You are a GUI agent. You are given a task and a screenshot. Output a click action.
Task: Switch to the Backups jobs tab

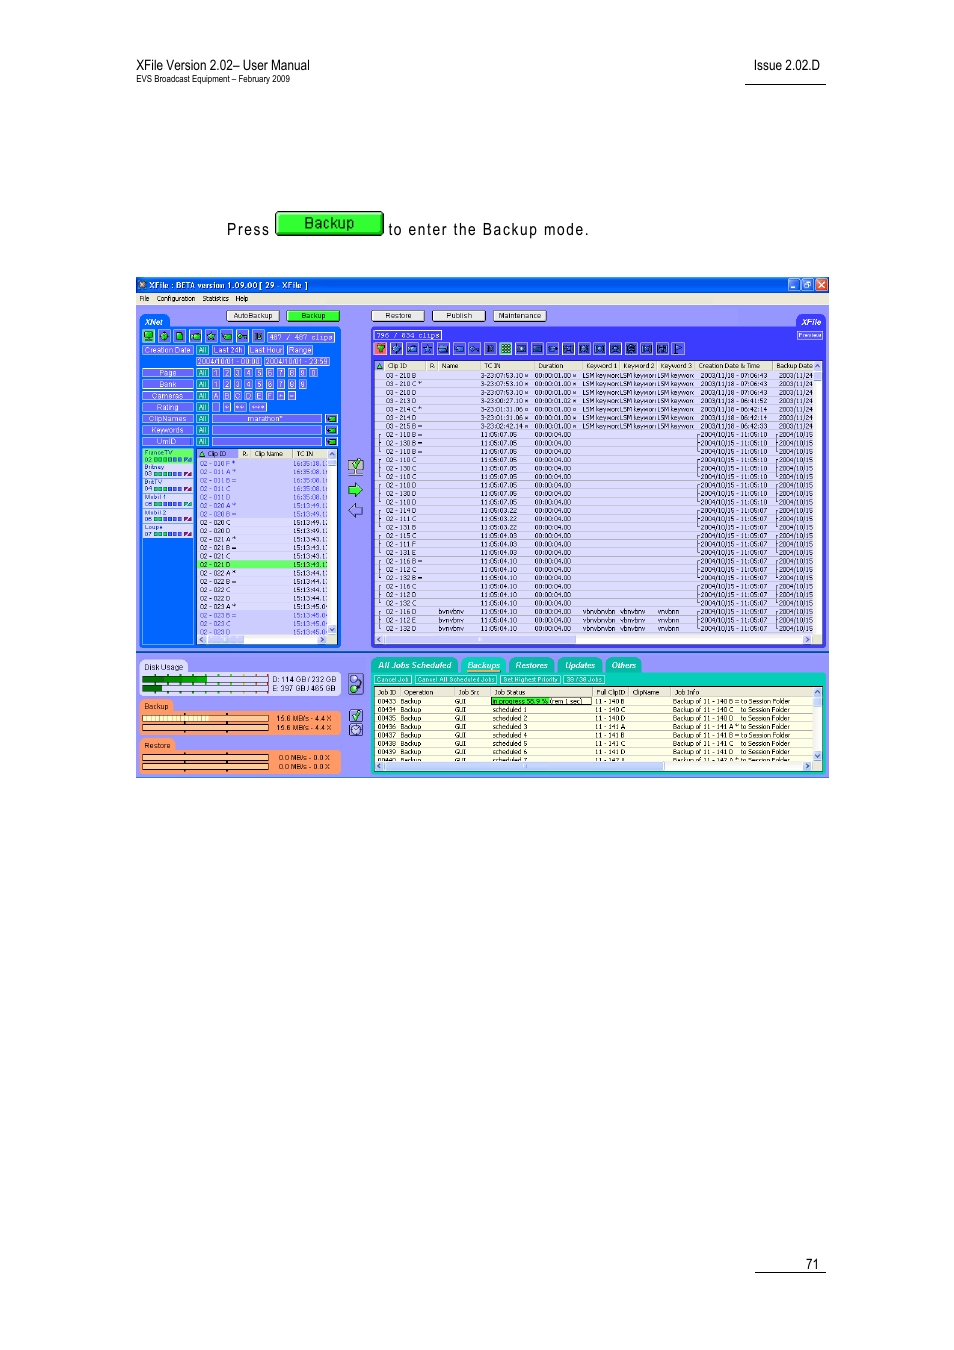point(484,665)
